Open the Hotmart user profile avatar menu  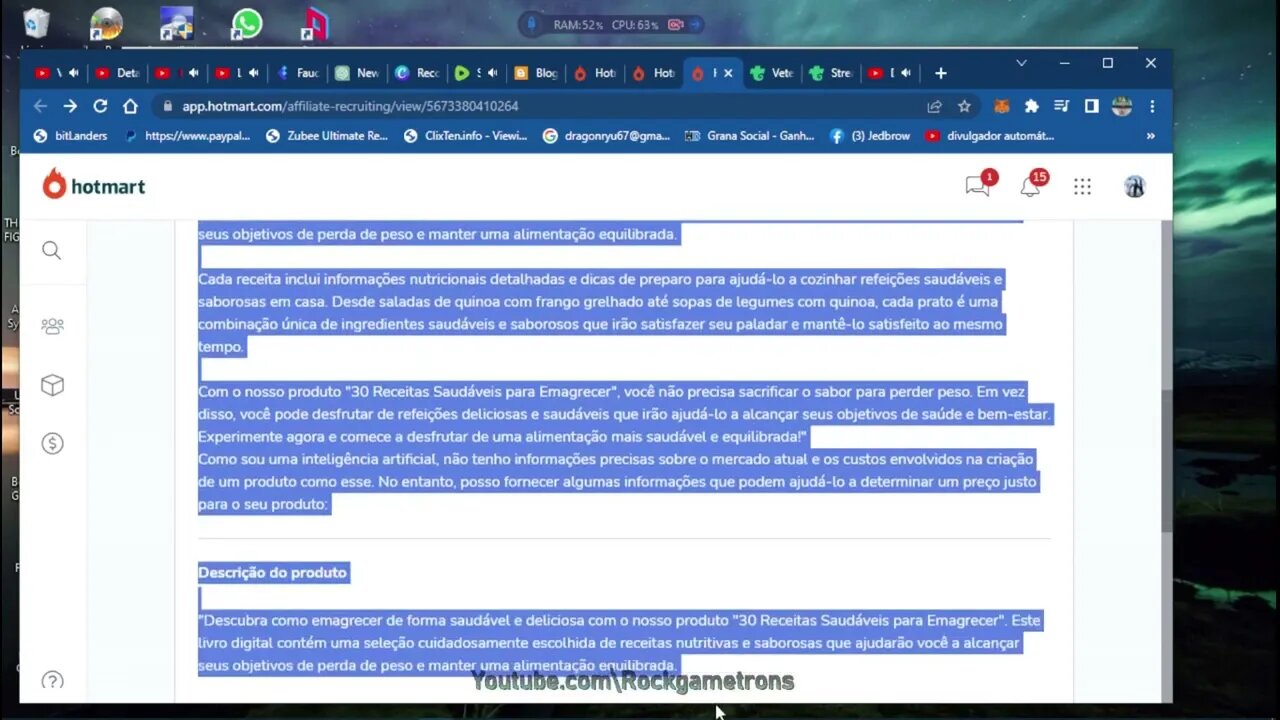(x=1134, y=187)
